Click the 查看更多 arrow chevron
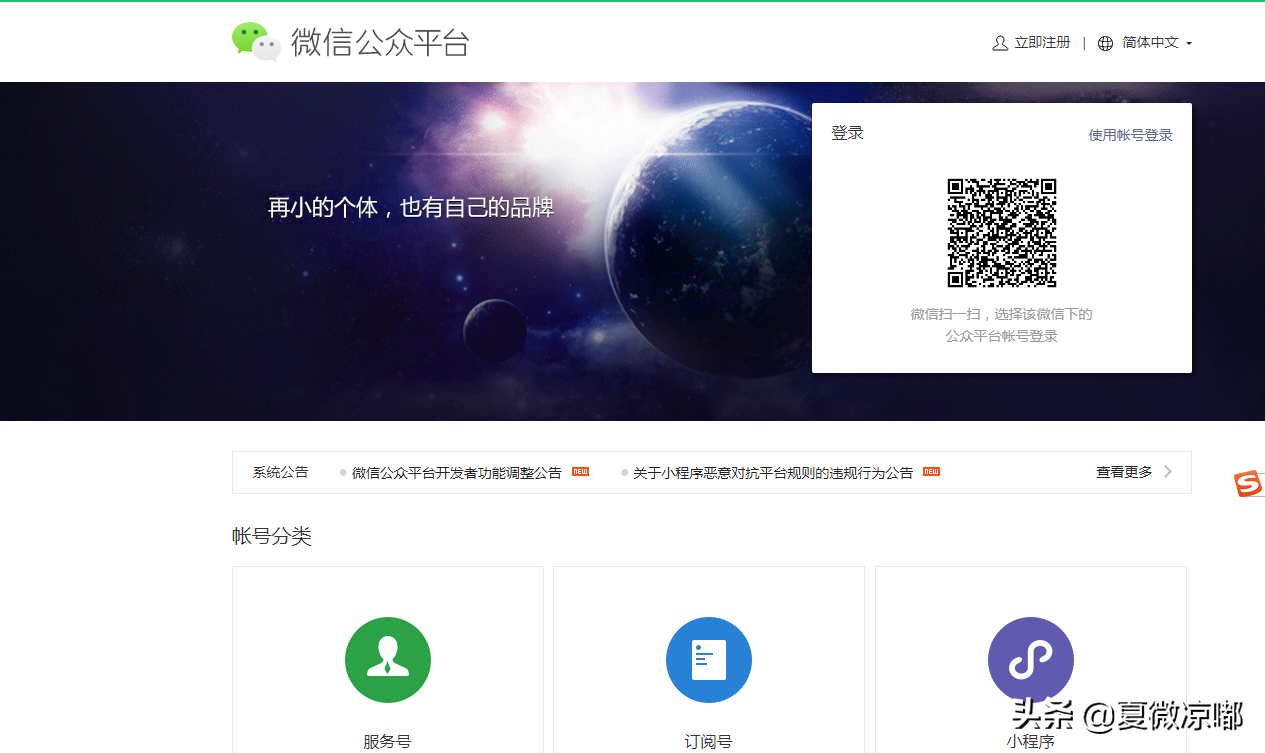The width and height of the screenshot is (1265, 753). pos(1168,471)
